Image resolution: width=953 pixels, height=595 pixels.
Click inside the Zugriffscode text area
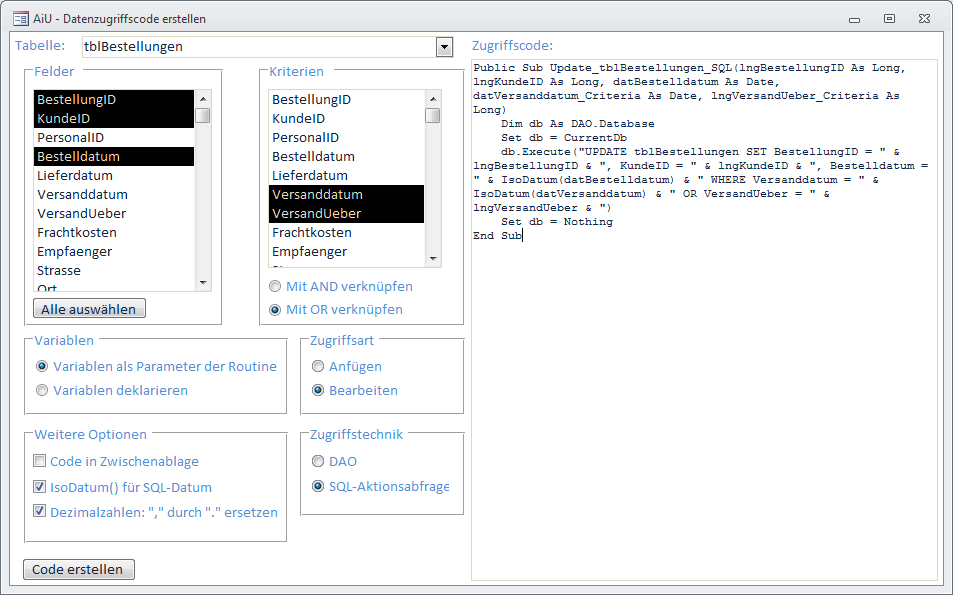tap(704, 400)
